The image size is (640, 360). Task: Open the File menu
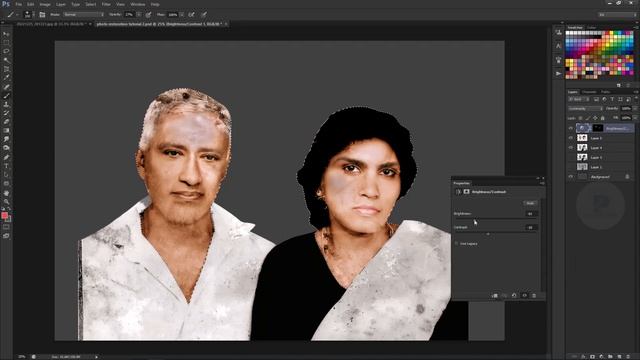[19, 4]
